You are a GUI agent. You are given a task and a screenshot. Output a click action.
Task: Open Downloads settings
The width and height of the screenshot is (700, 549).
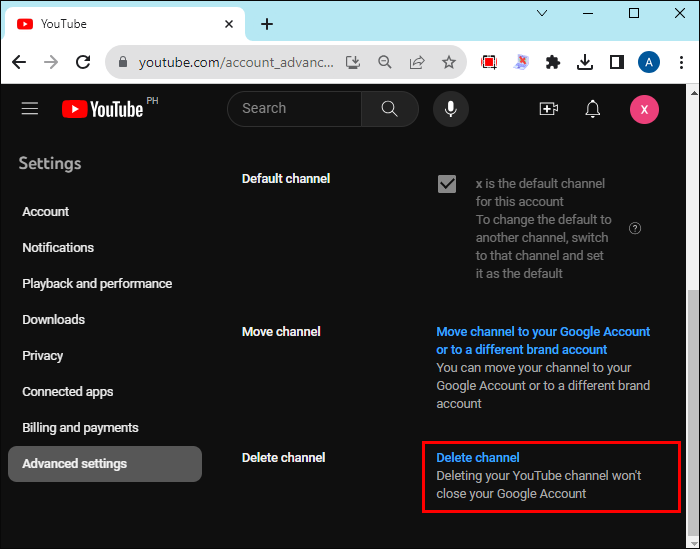tap(54, 320)
